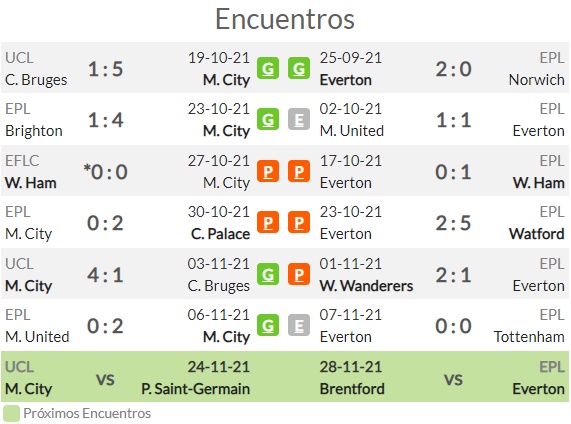The height and width of the screenshot is (424, 571).
Task: Click the Encuentros heading
Action: point(285,19)
